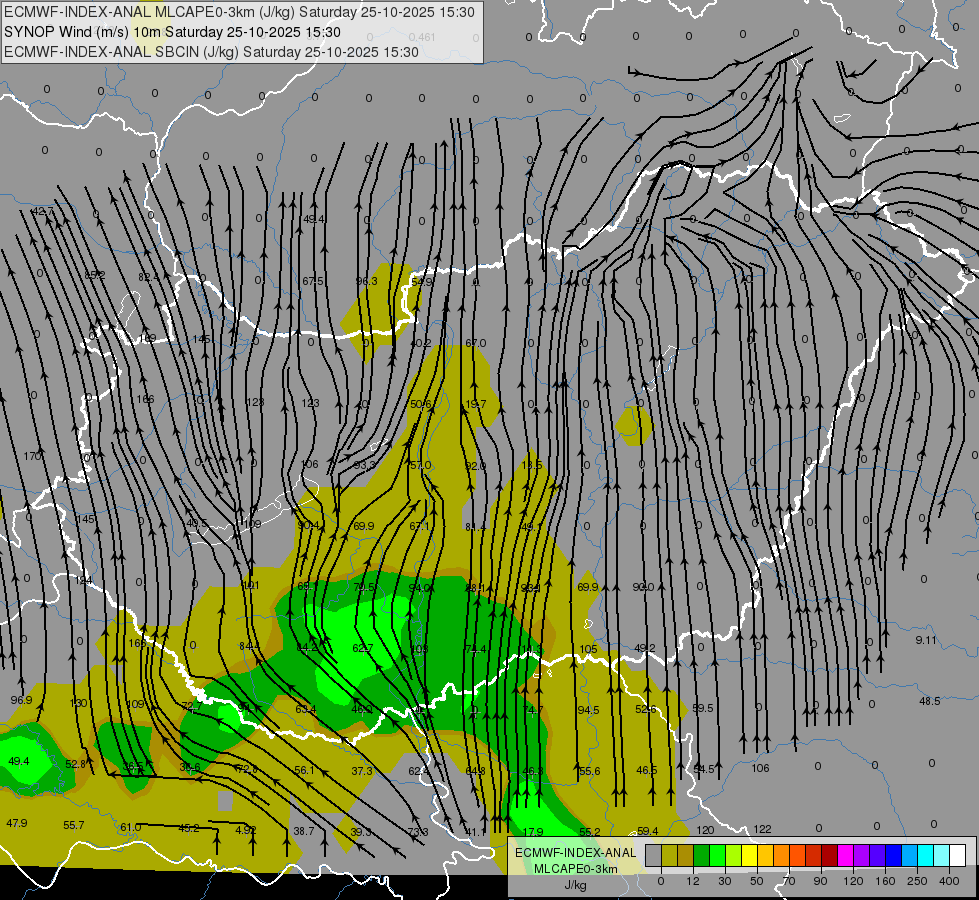Click map value '63.4'
The height and width of the screenshot is (900, 979).
tap(306, 709)
